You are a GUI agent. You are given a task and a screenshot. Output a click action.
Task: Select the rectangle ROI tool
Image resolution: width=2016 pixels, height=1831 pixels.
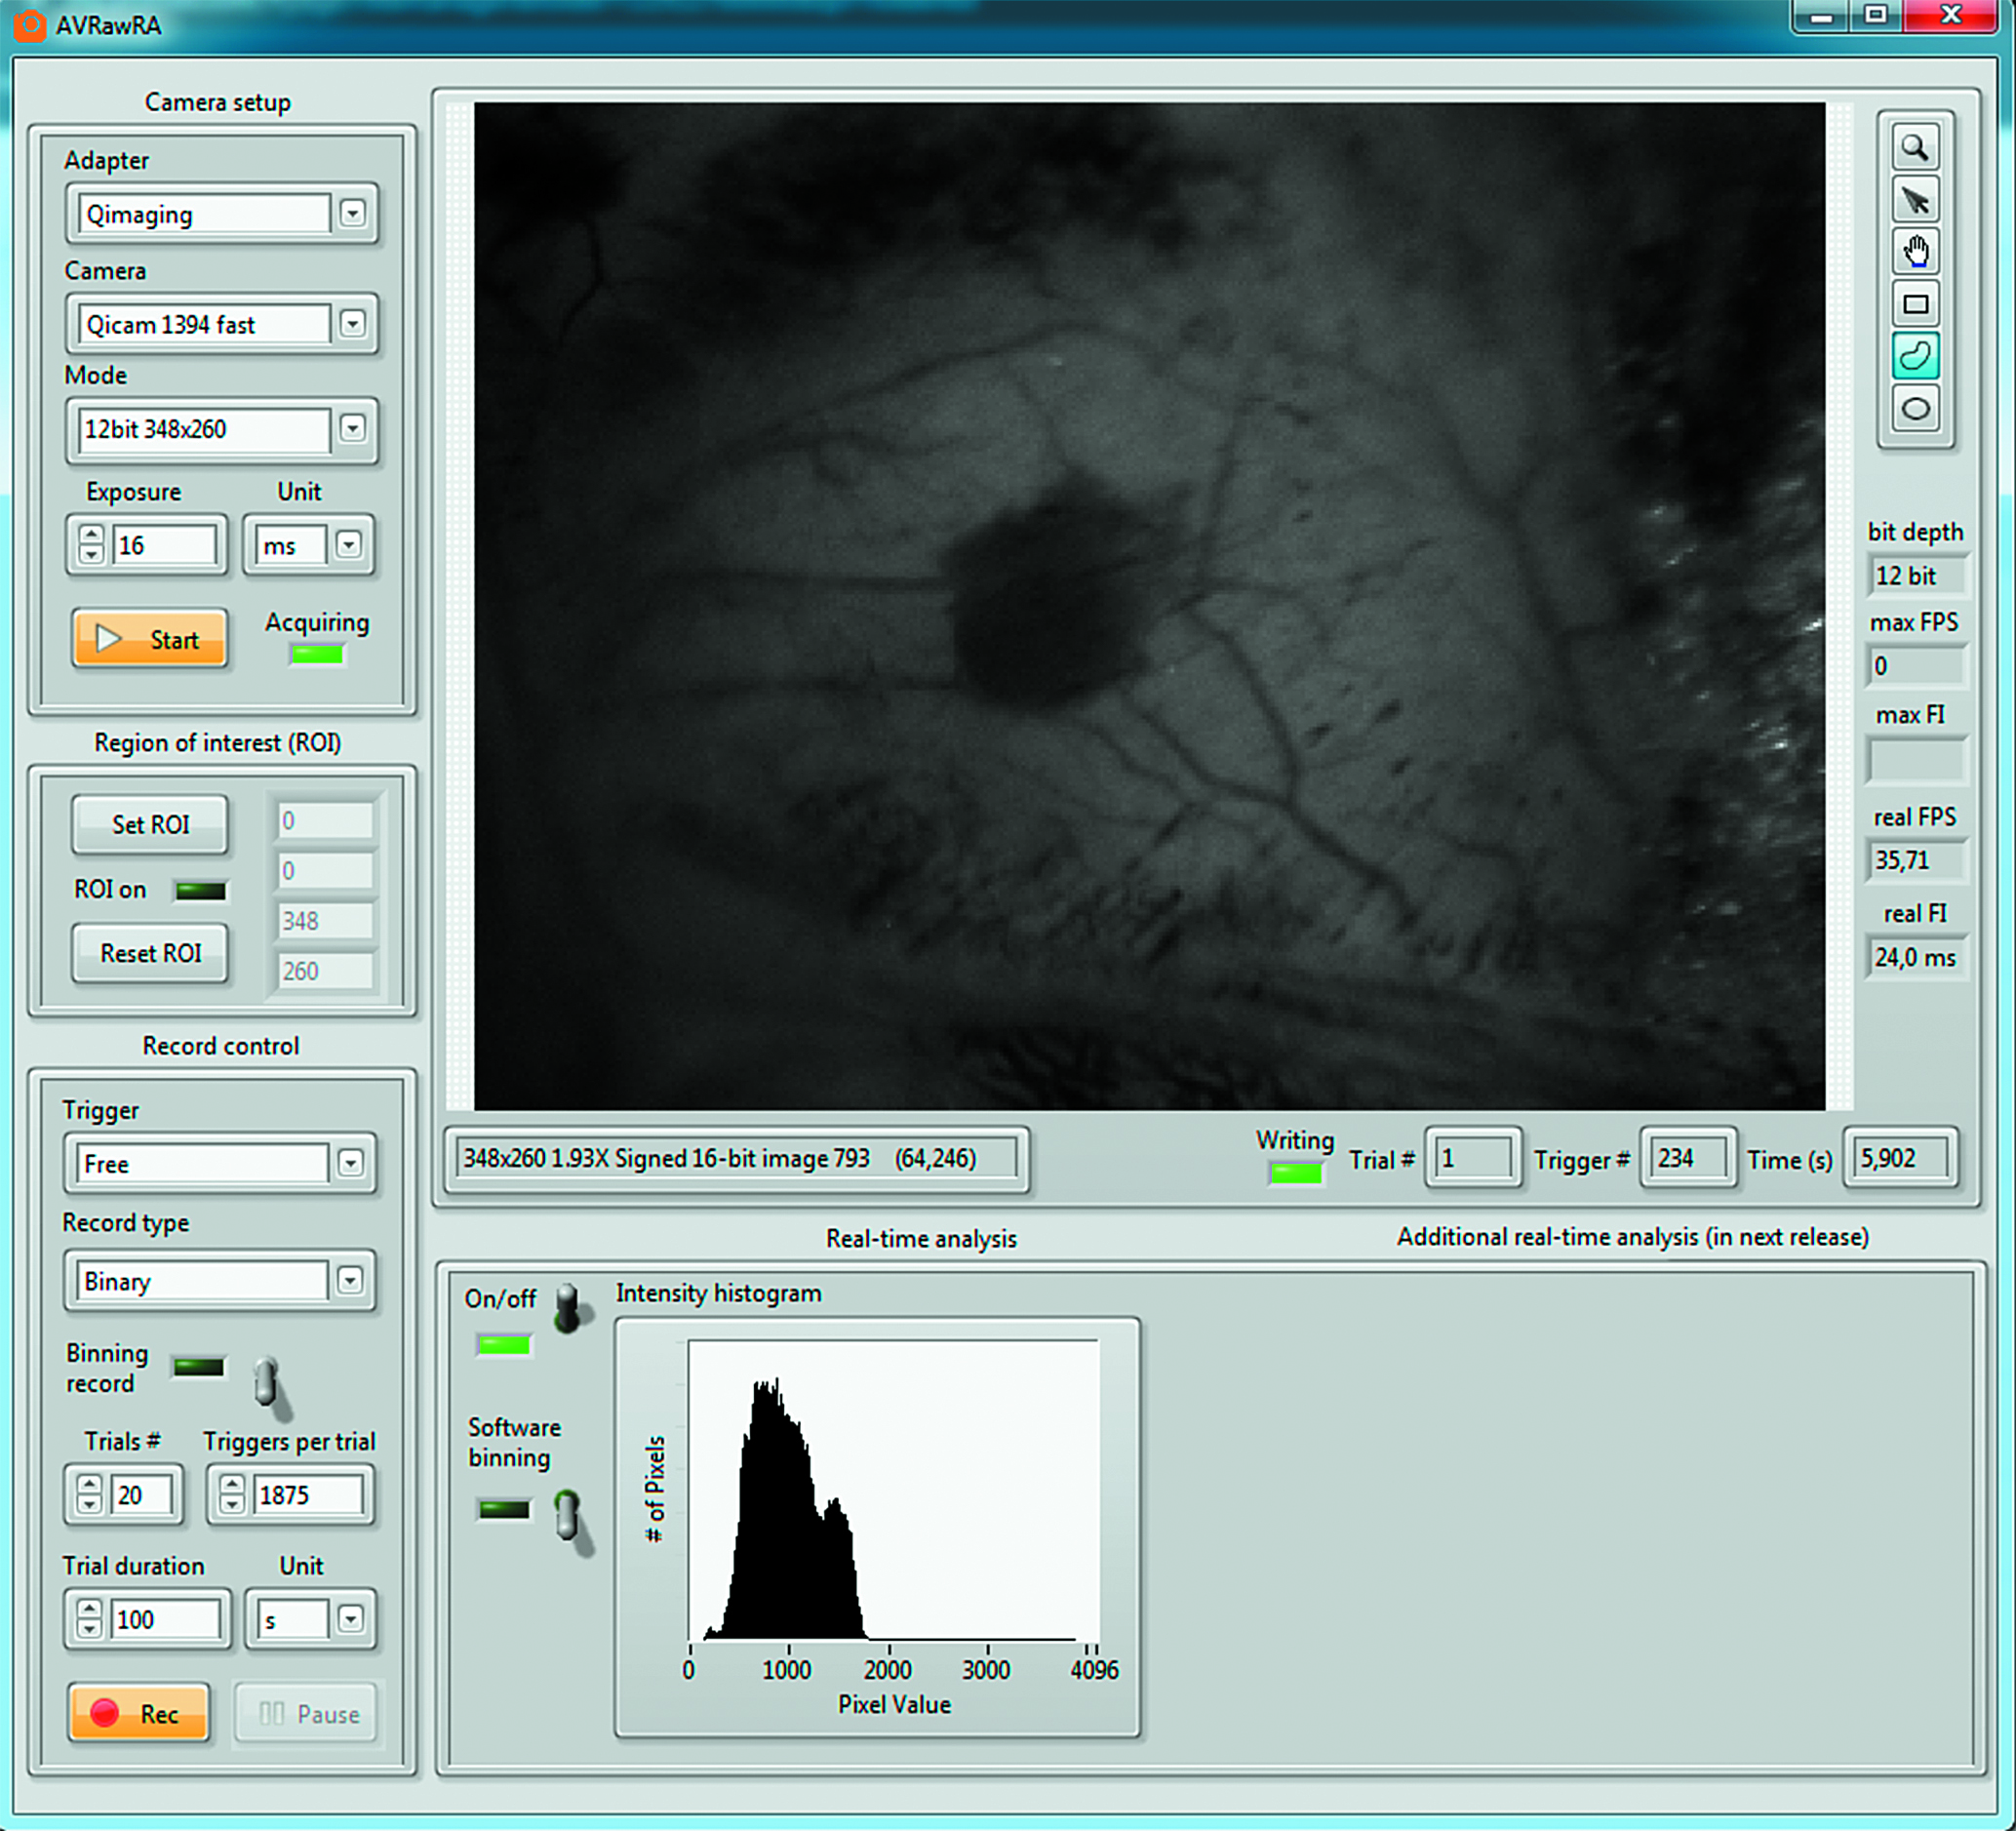pyautogui.click(x=1914, y=304)
